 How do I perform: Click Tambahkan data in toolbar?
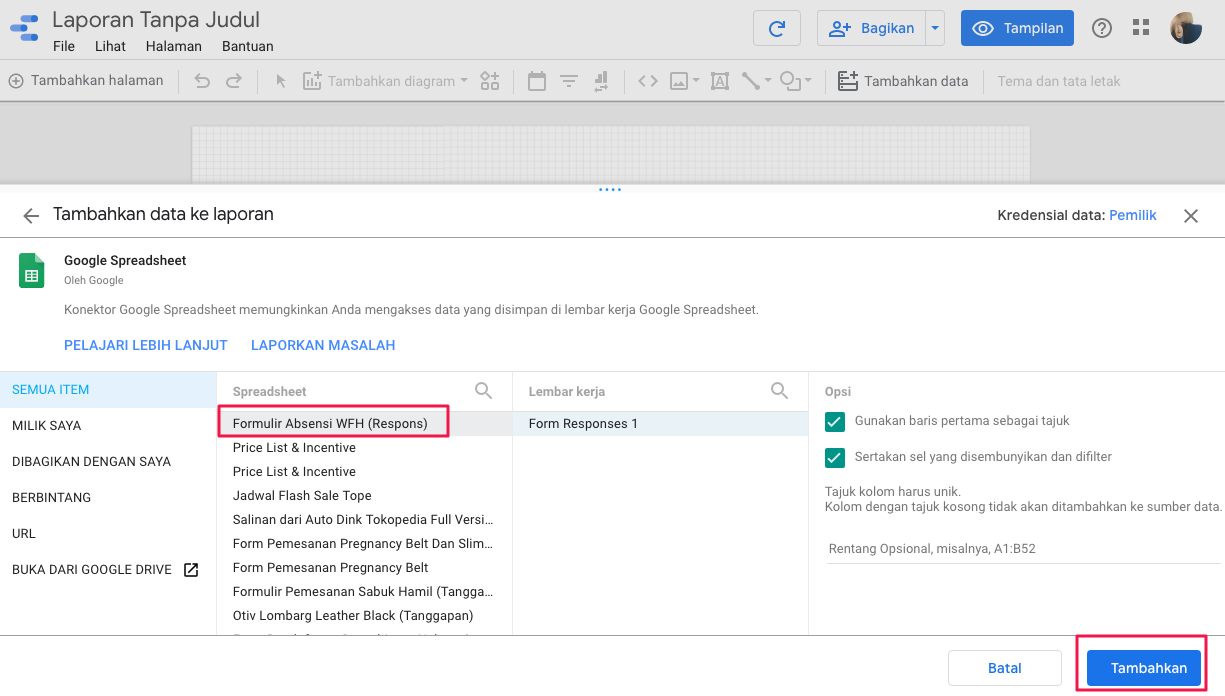[x=903, y=81]
